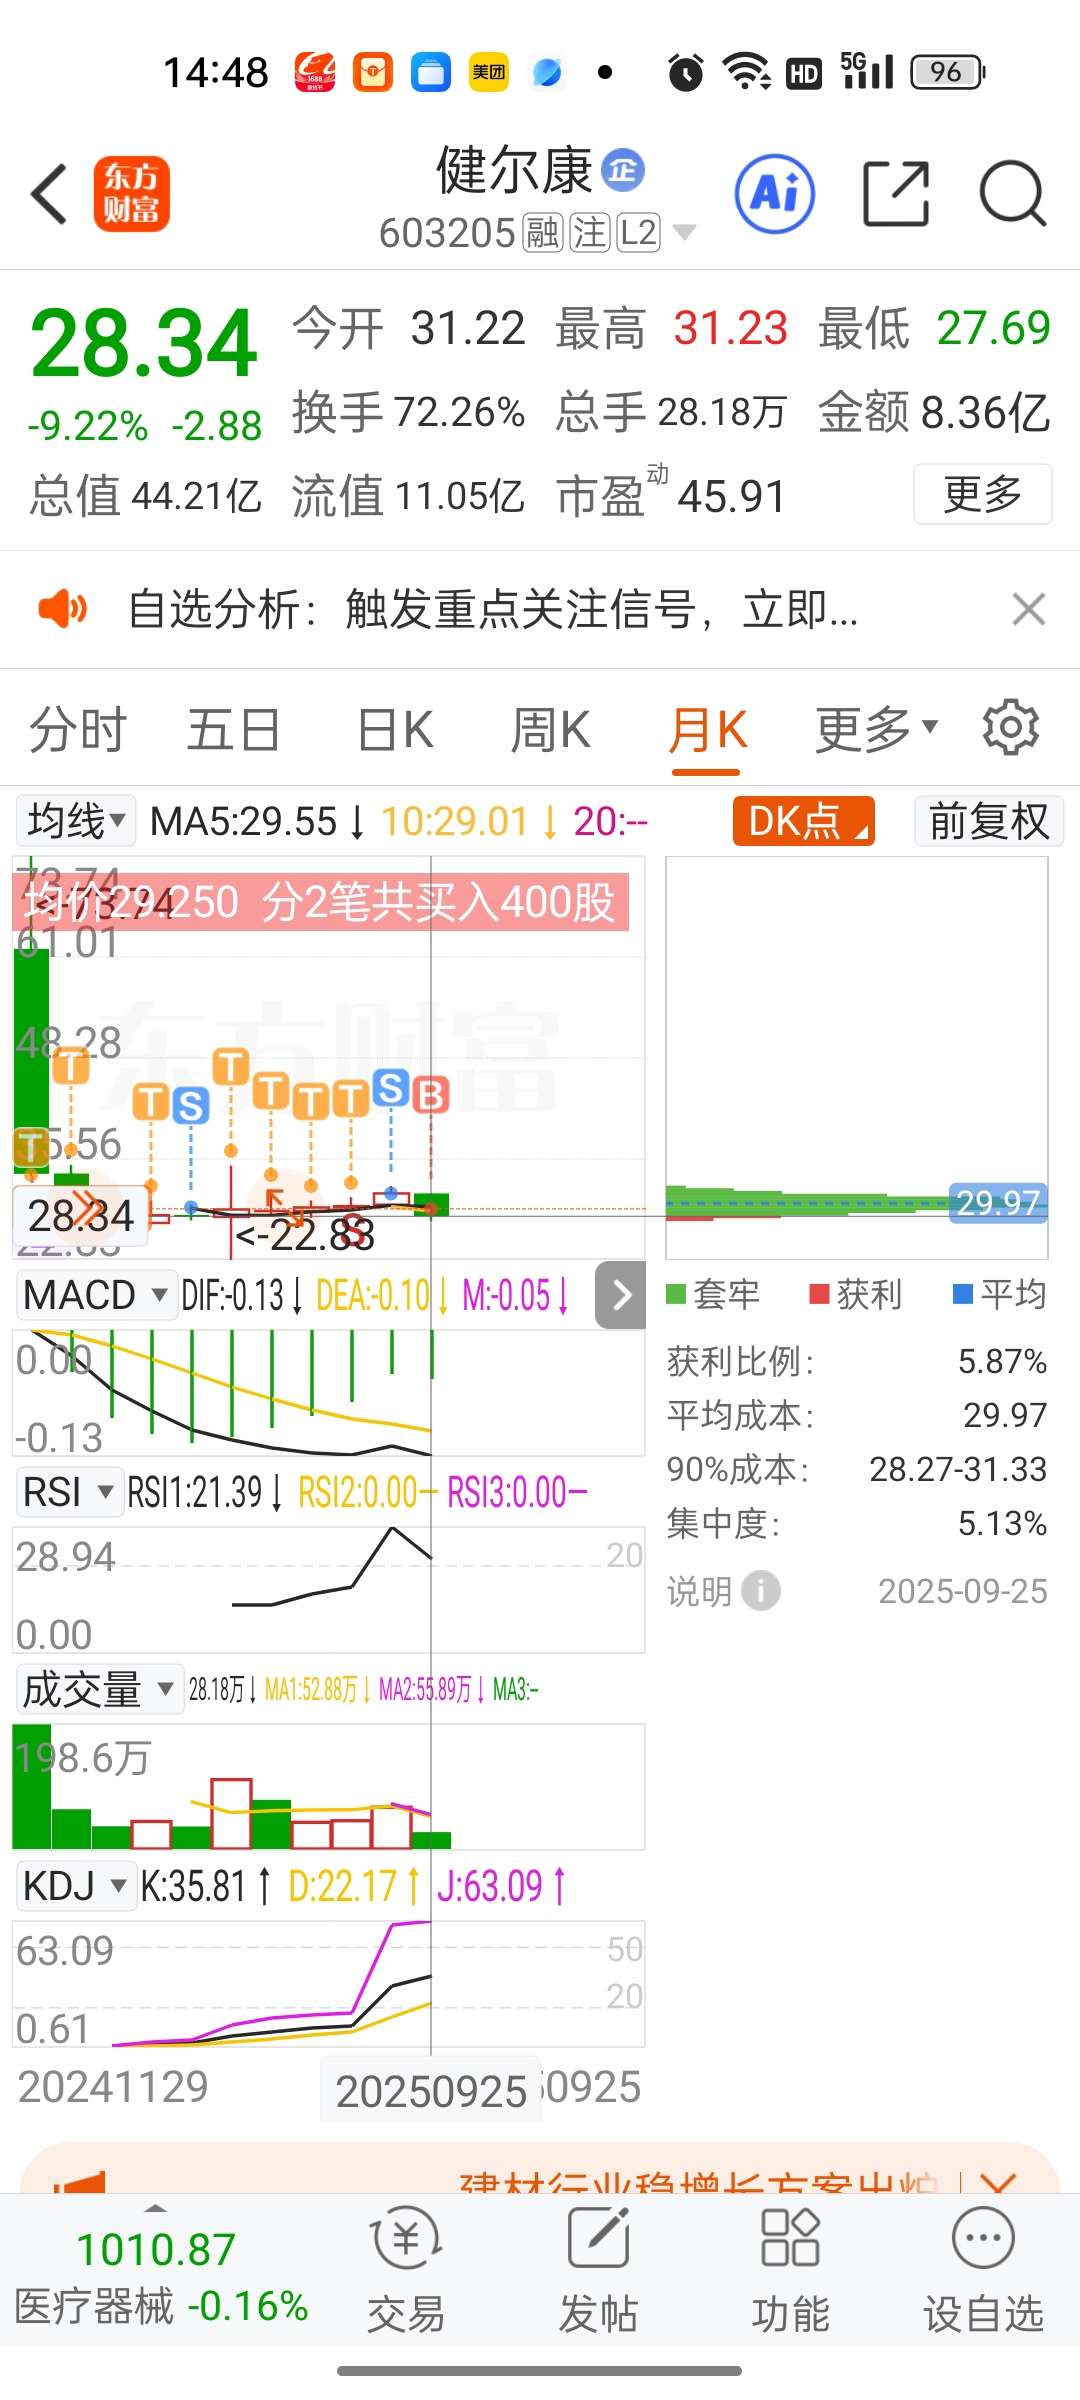1080x2400 pixels.
Task: Open the 更多 chart period dropdown
Action: [x=877, y=729]
